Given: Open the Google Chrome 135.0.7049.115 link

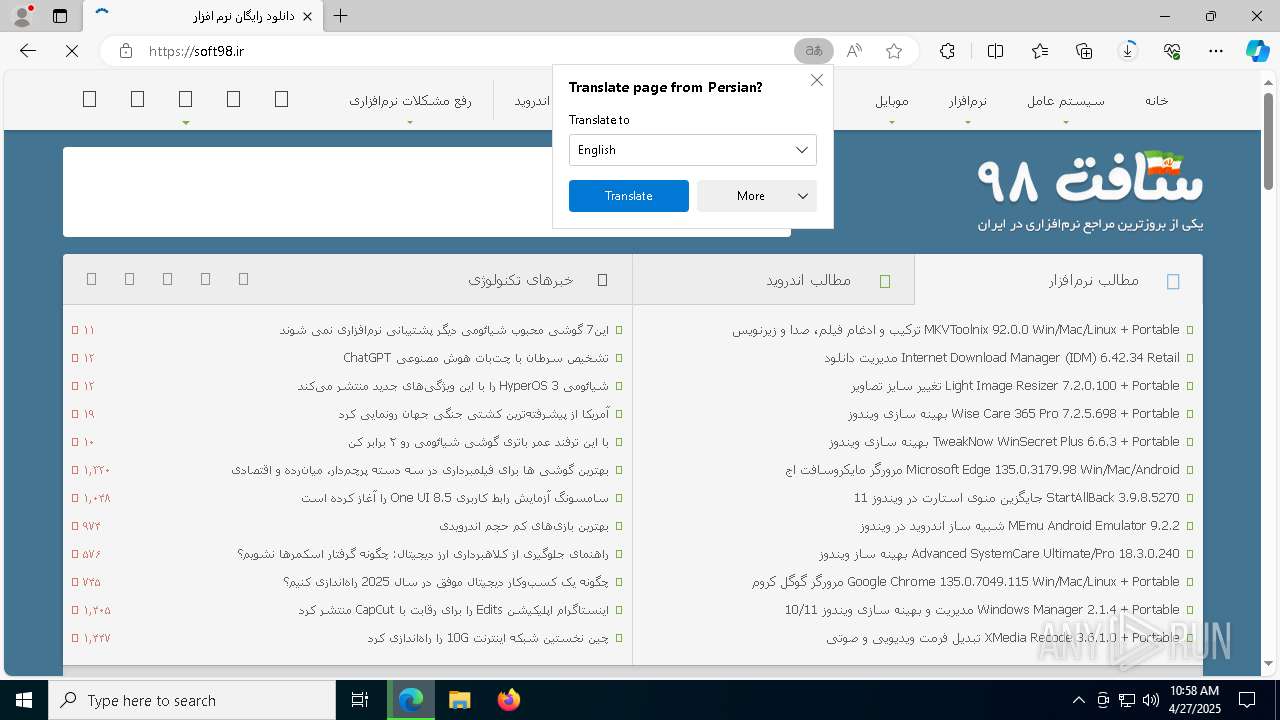Looking at the screenshot, I should [x=966, y=582].
